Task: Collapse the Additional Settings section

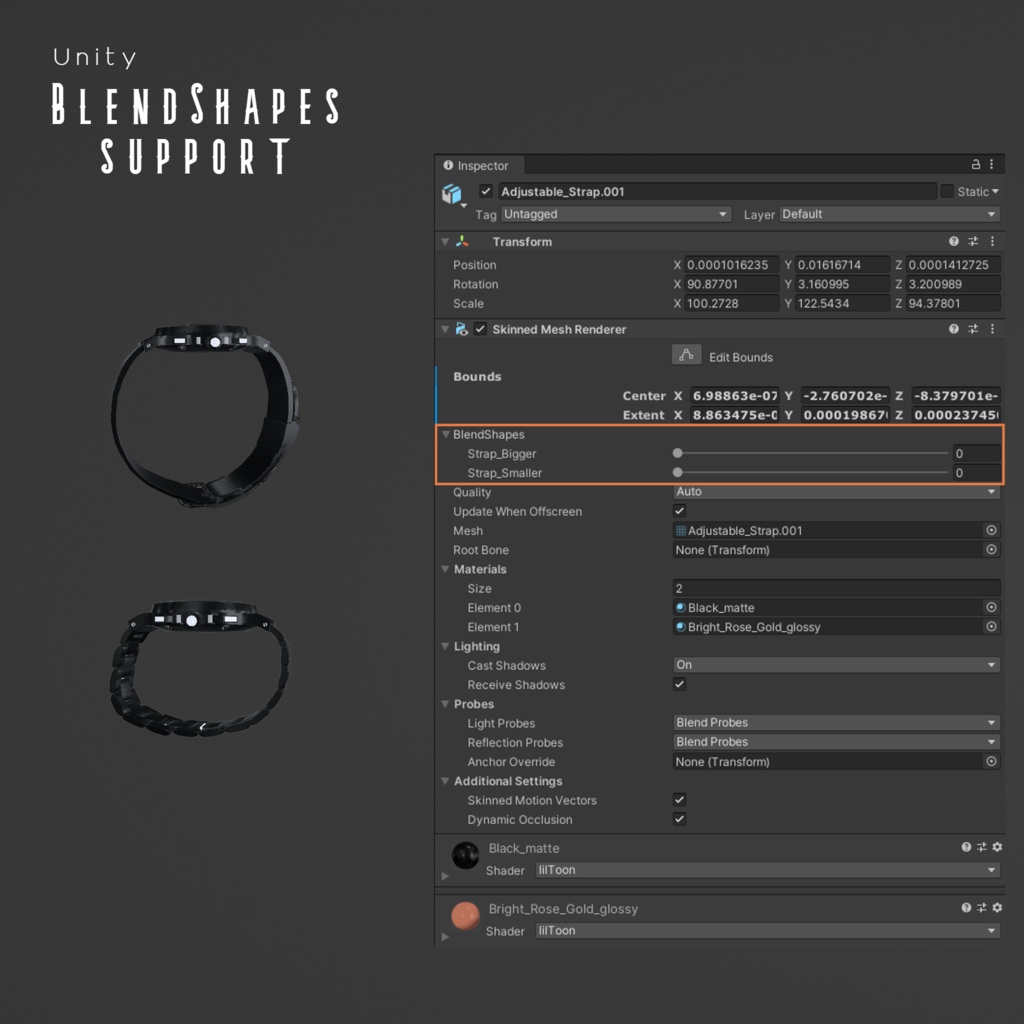Action: 445,781
